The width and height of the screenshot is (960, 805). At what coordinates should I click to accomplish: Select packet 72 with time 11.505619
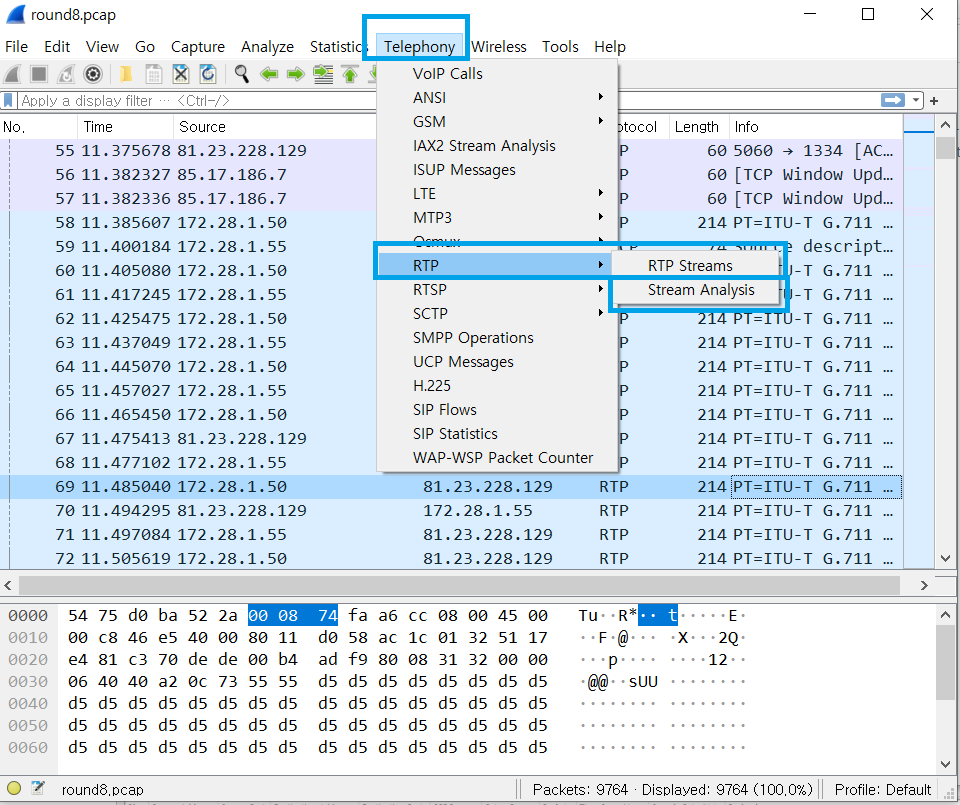(x=451, y=558)
